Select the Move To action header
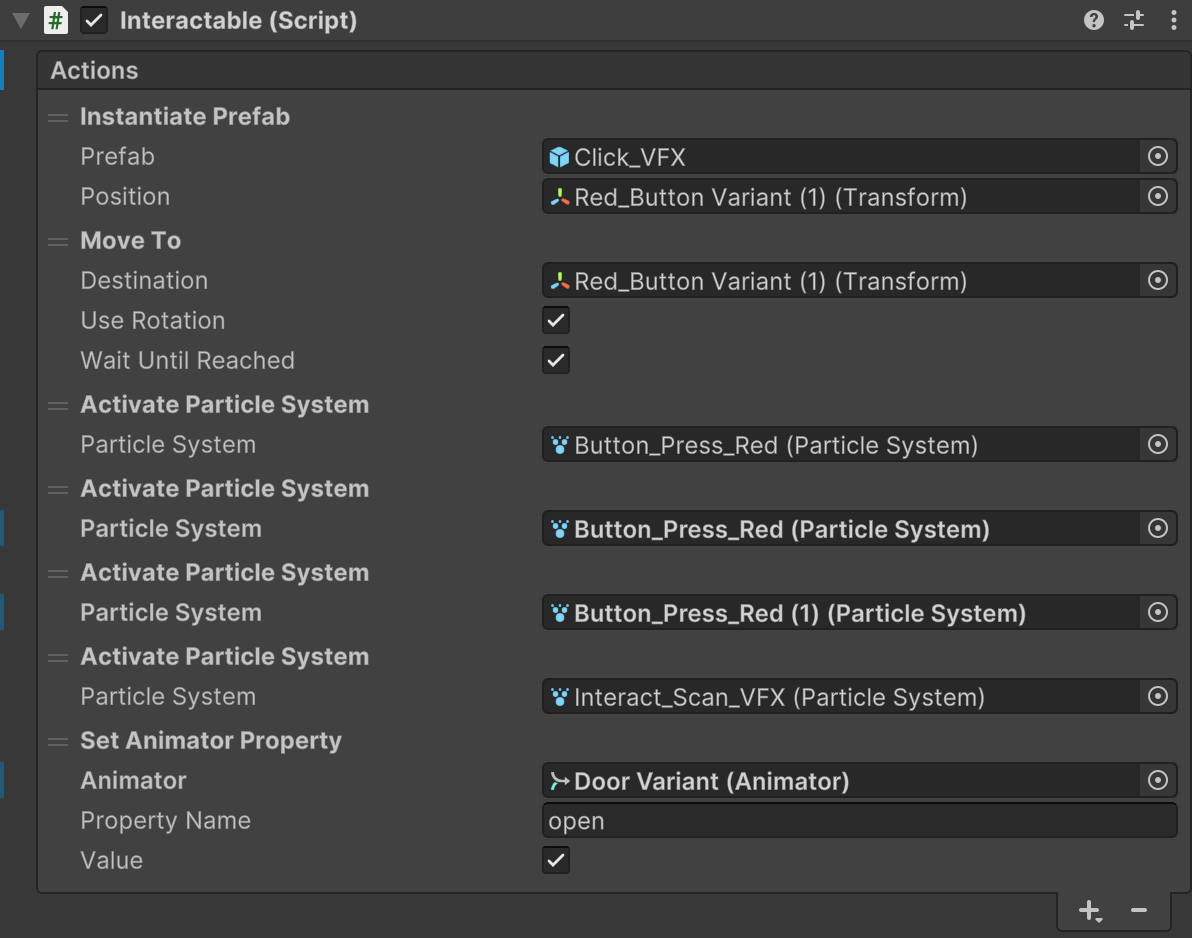The height and width of the screenshot is (938, 1192). 130,241
